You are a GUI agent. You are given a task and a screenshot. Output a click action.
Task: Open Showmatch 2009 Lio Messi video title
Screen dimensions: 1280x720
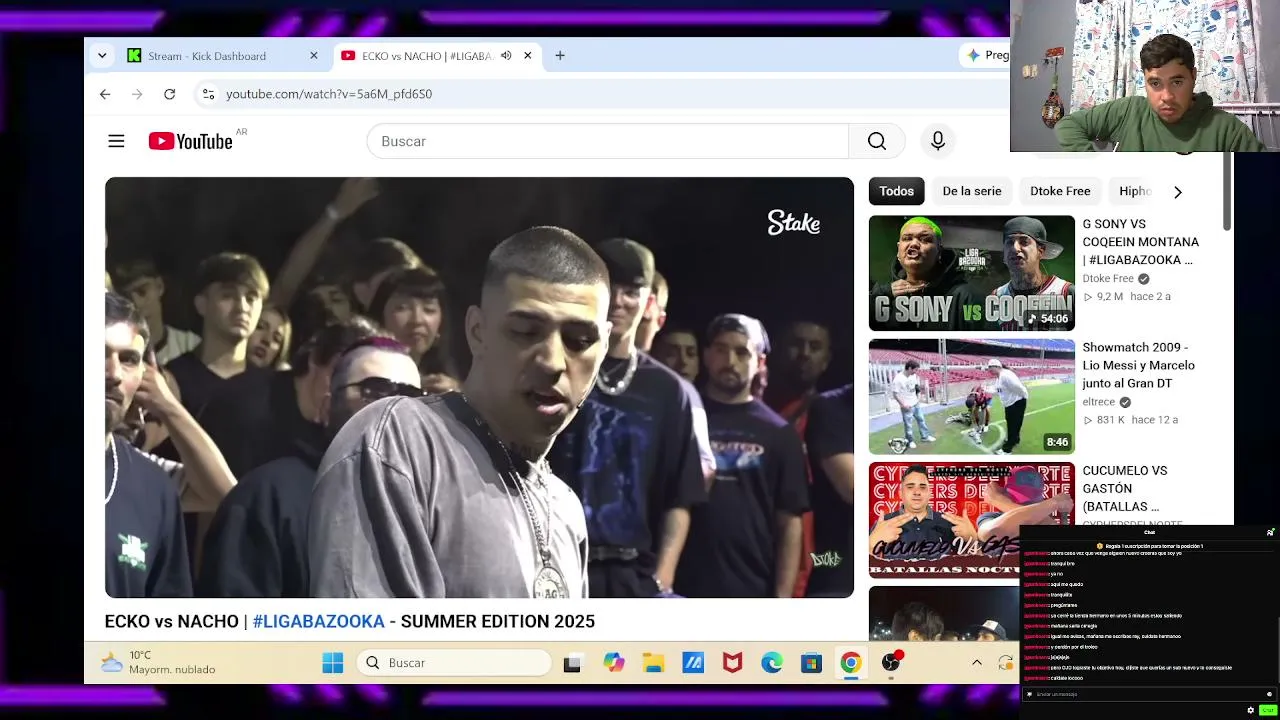(x=1139, y=365)
